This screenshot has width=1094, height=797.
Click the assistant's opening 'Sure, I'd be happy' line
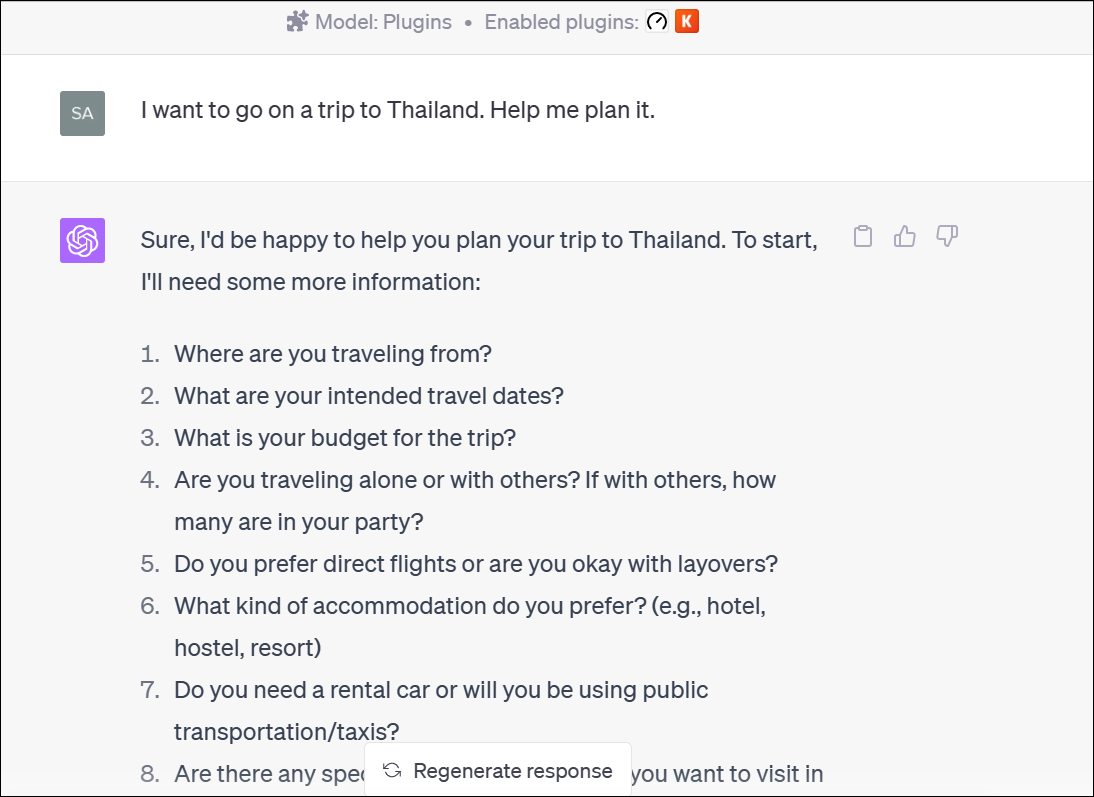pos(479,240)
